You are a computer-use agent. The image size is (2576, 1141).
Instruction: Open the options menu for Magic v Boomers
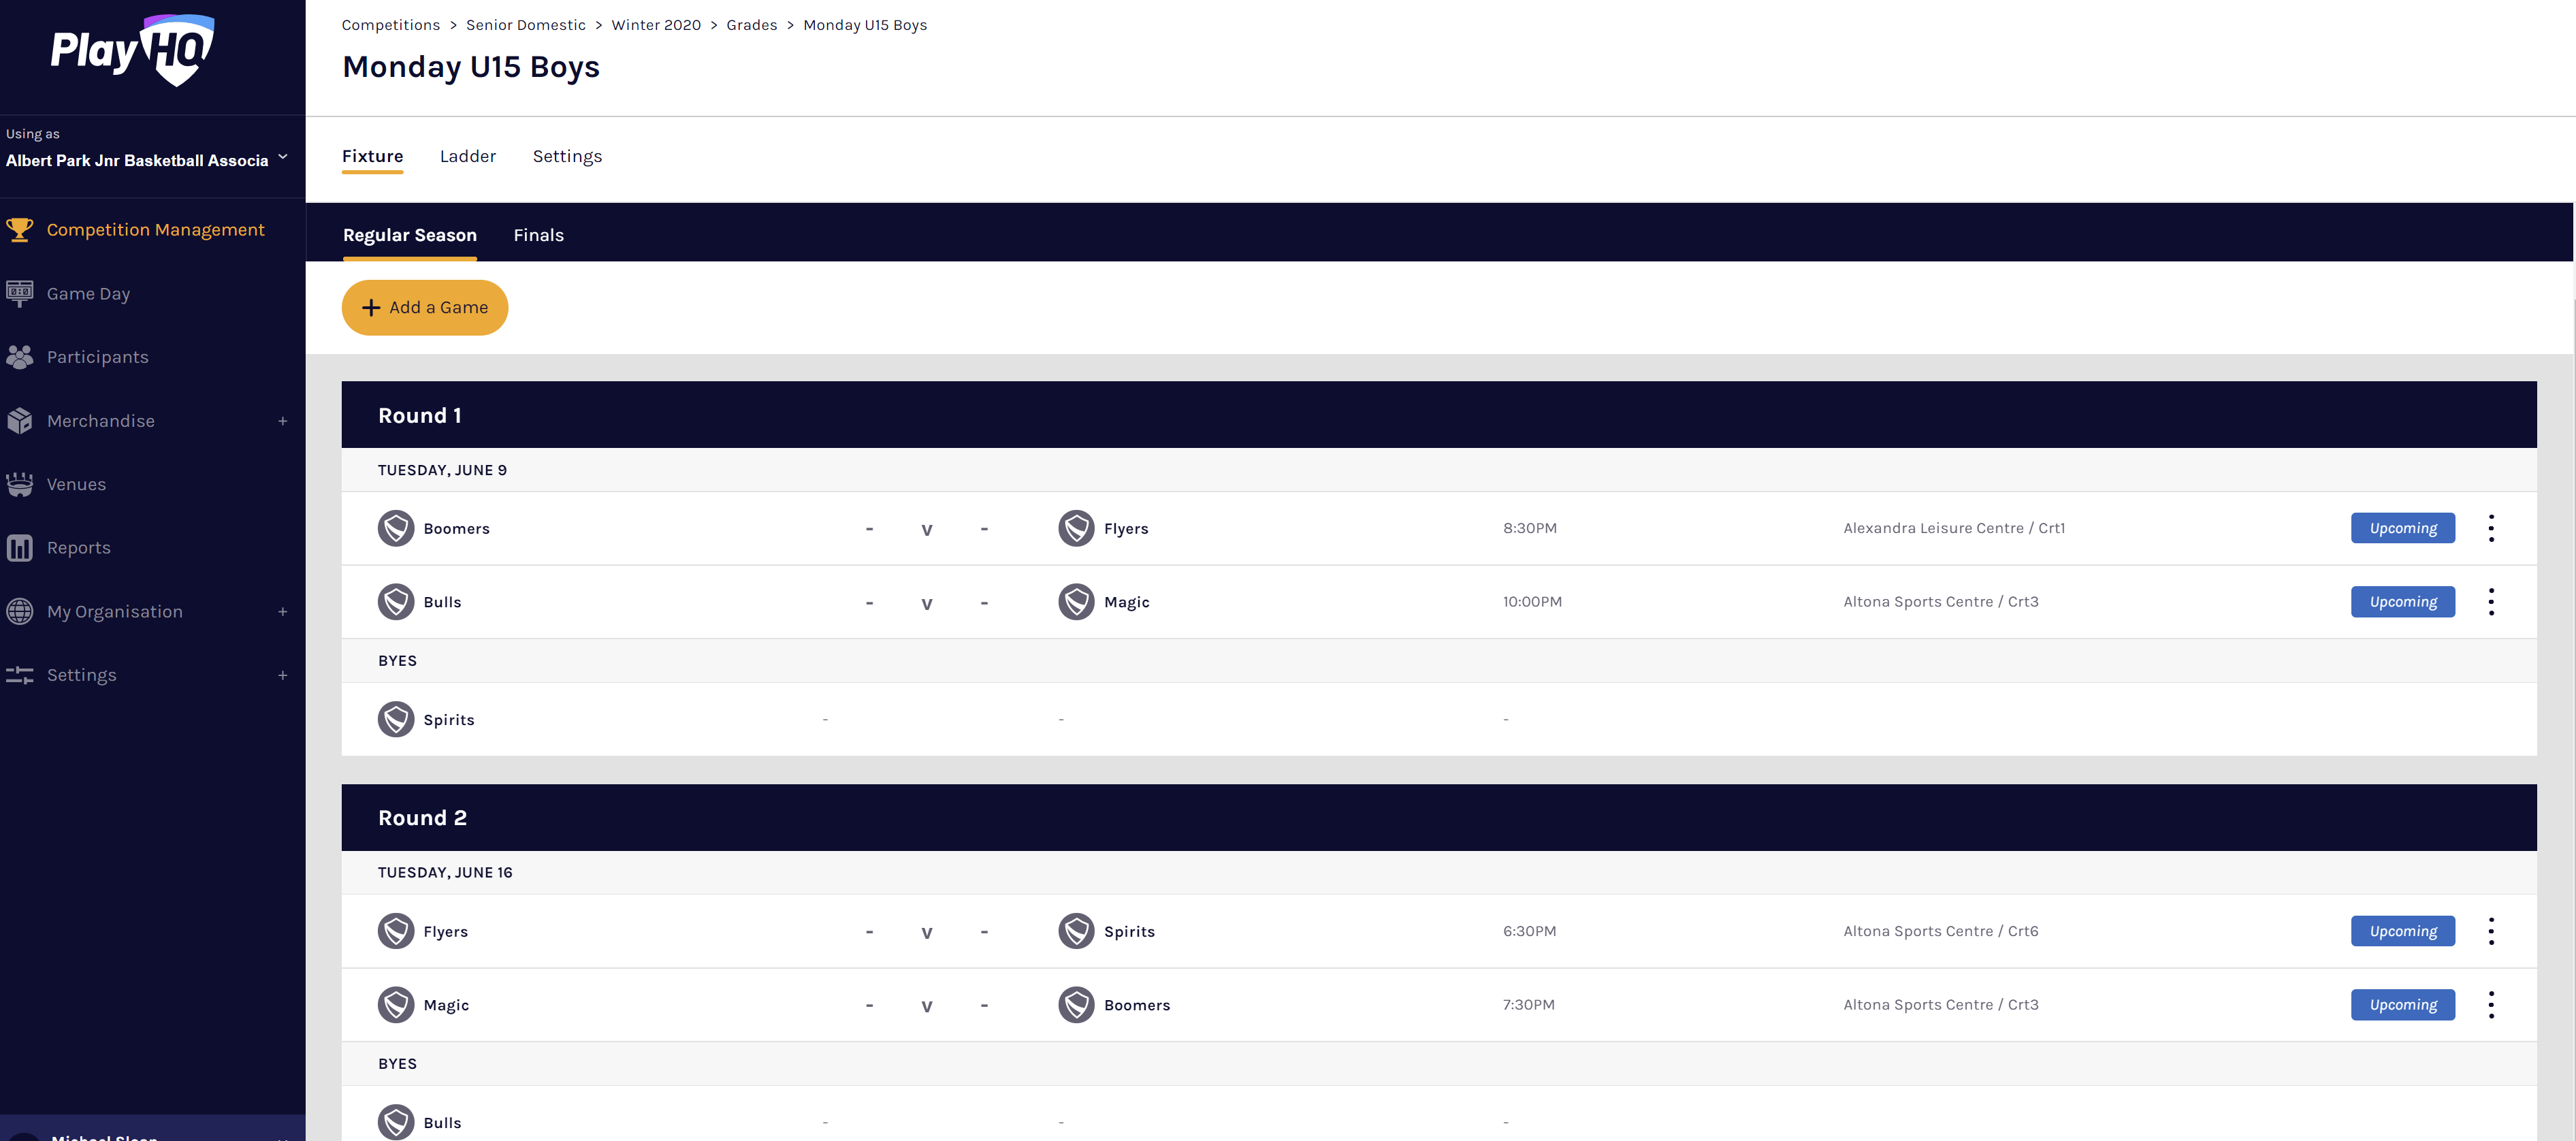coord(2490,1005)
